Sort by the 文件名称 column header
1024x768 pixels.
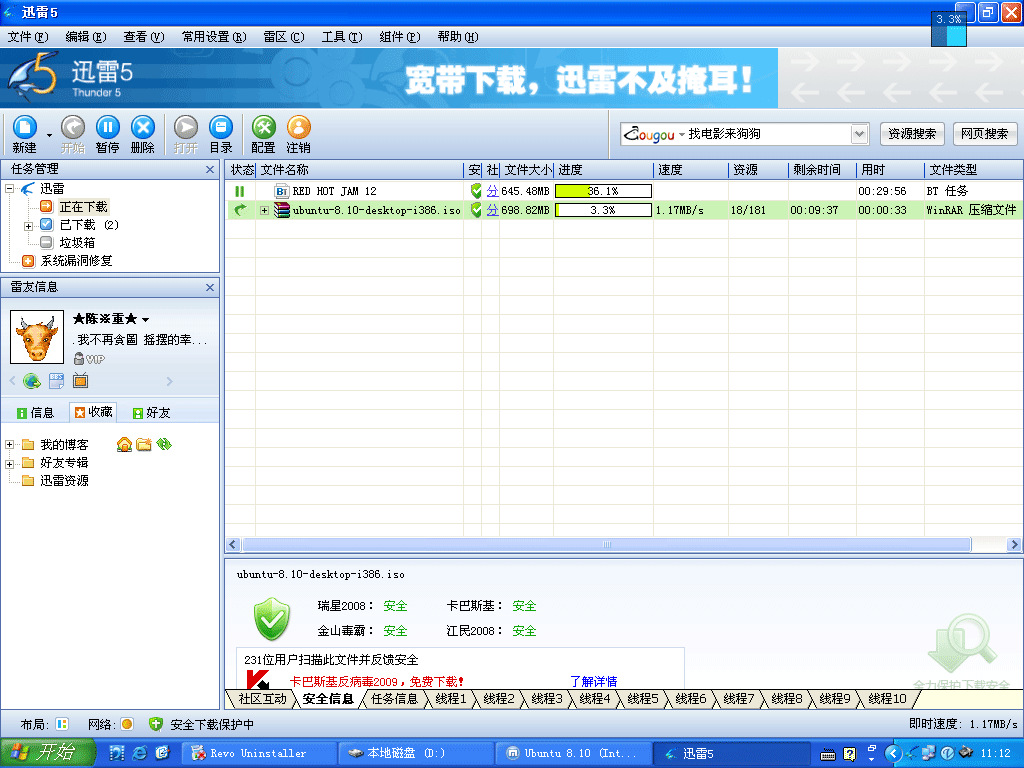tap(360, 170)
